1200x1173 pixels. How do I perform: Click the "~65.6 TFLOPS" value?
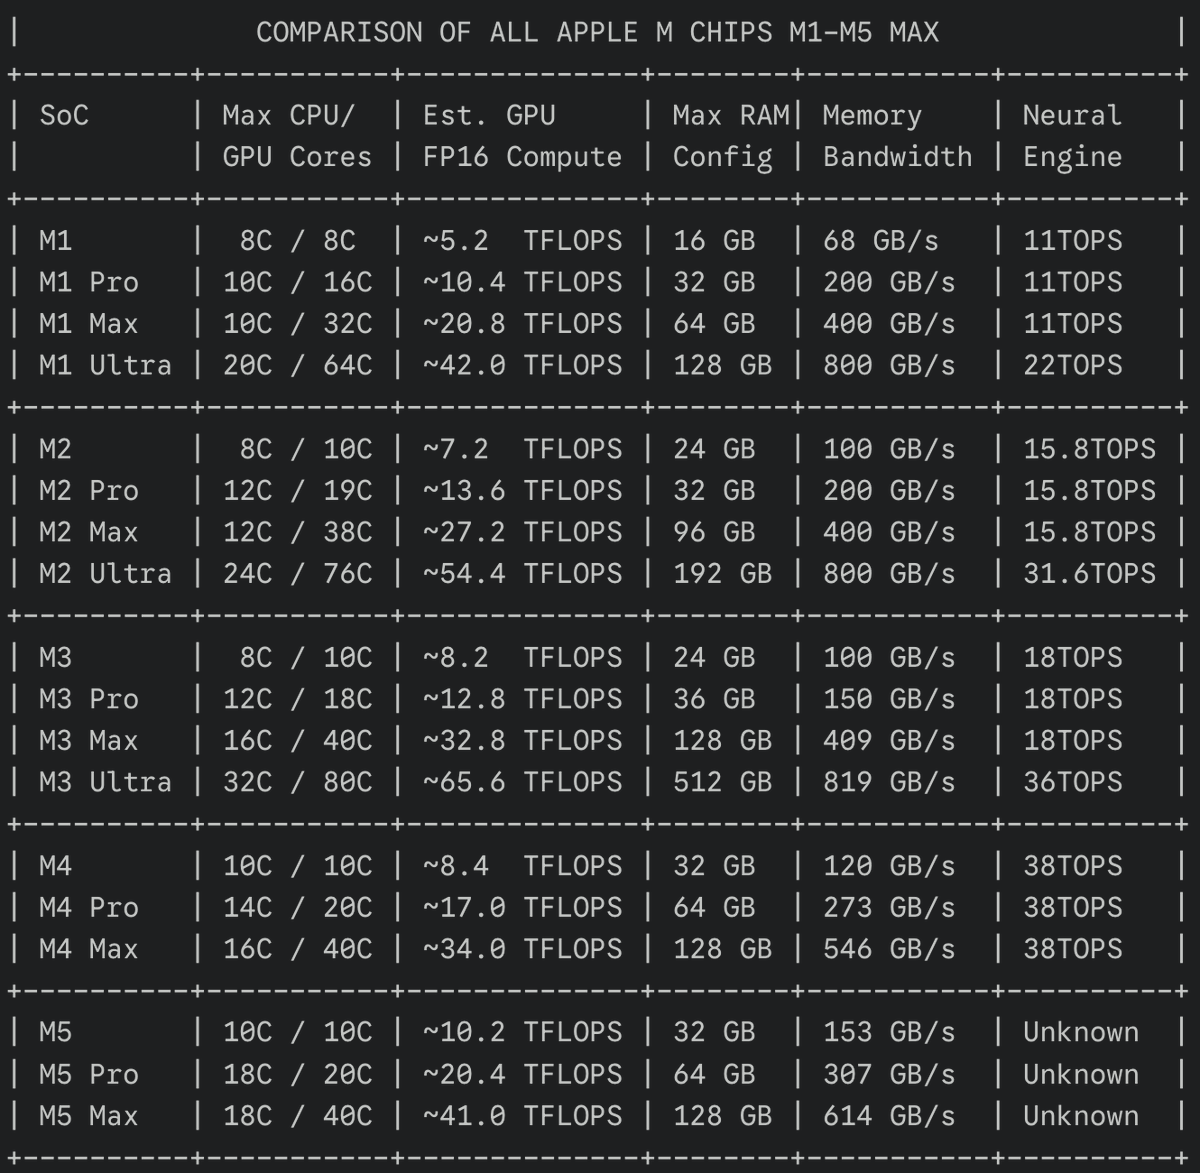point(522,782)
